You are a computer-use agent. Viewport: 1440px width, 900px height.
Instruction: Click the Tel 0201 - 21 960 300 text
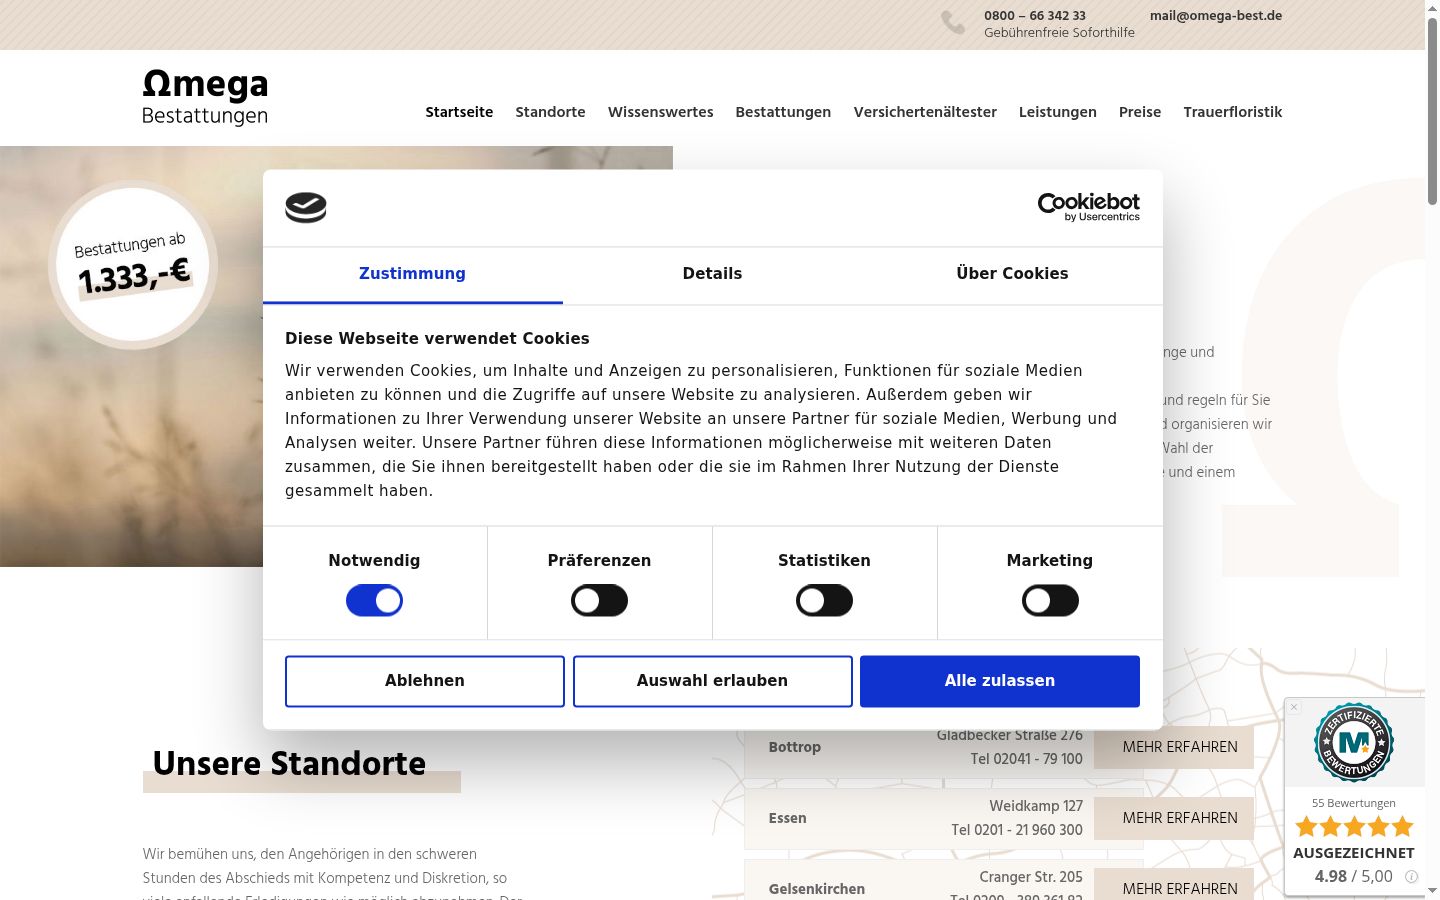[x=1017, y=830]
